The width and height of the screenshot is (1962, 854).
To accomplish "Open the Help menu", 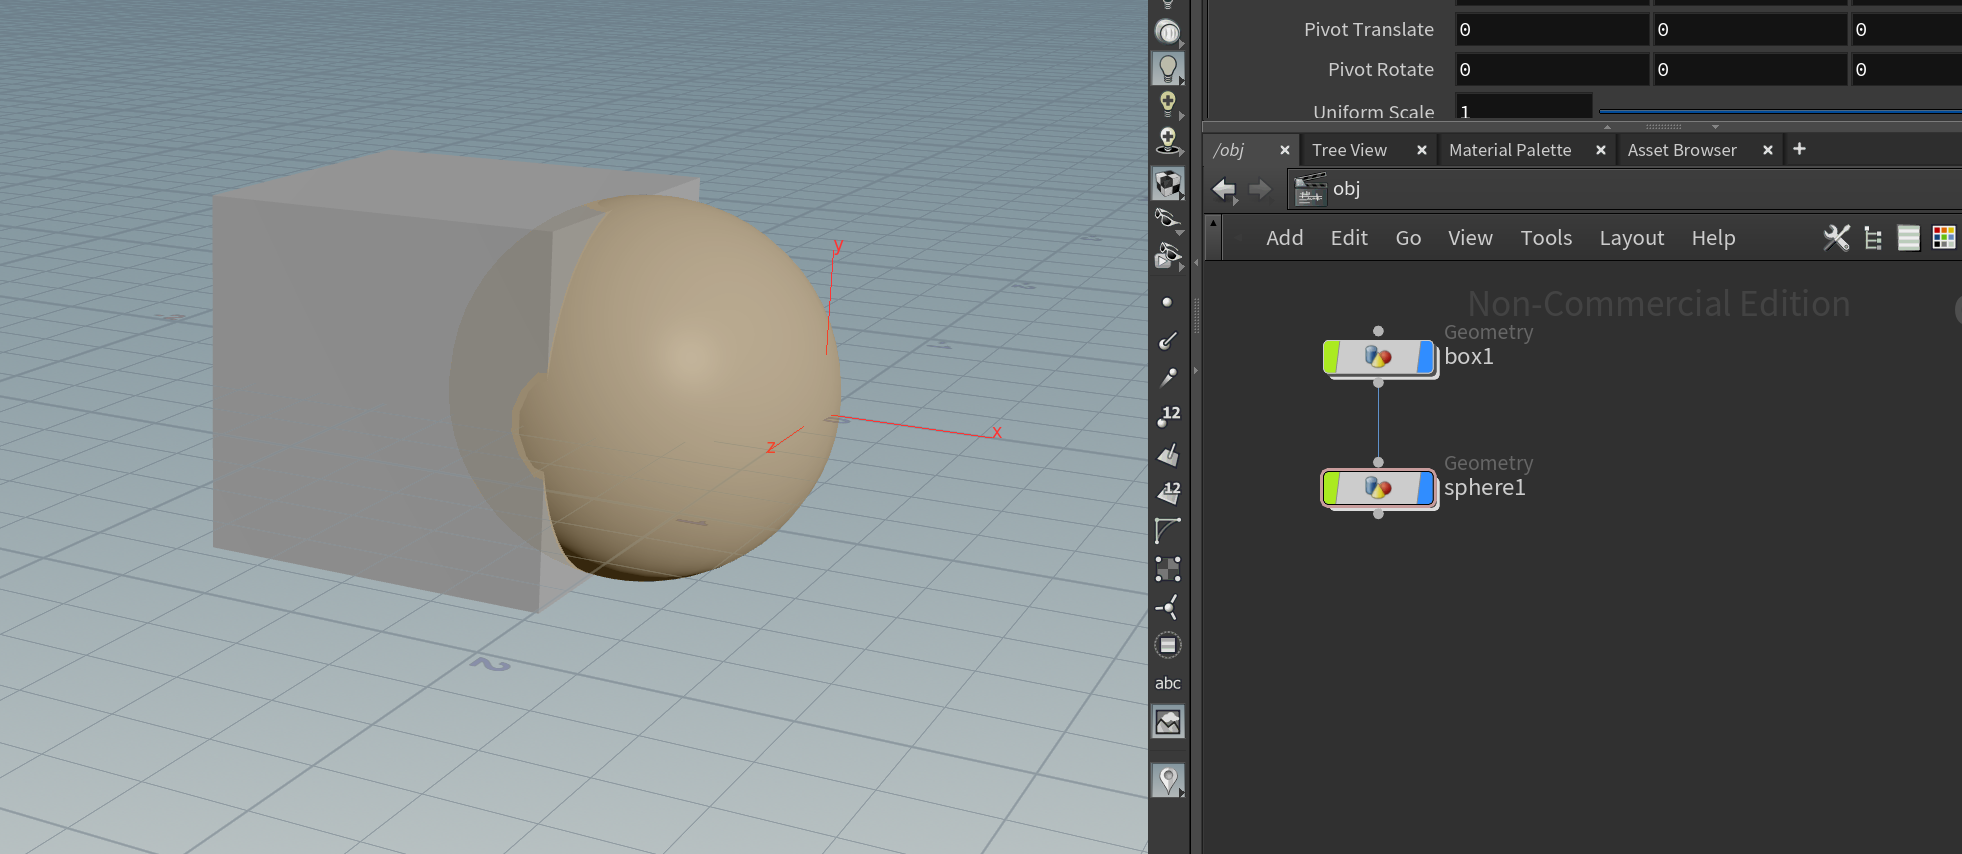I will tap(1713, 238).
